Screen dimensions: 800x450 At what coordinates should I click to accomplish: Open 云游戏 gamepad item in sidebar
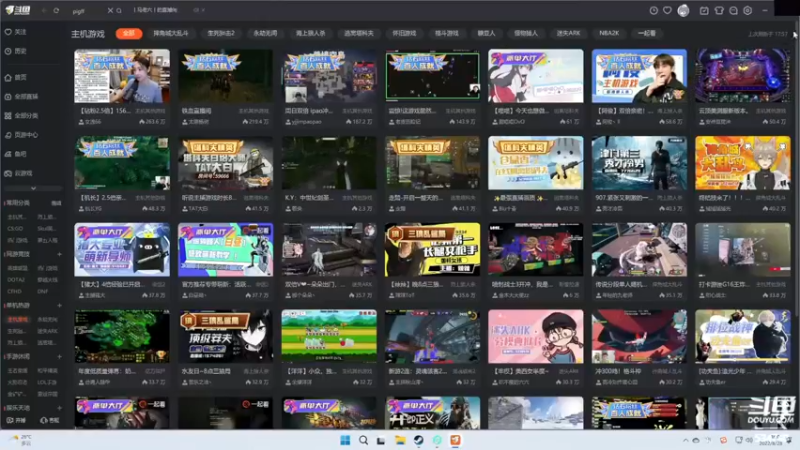tap(19, 173)
